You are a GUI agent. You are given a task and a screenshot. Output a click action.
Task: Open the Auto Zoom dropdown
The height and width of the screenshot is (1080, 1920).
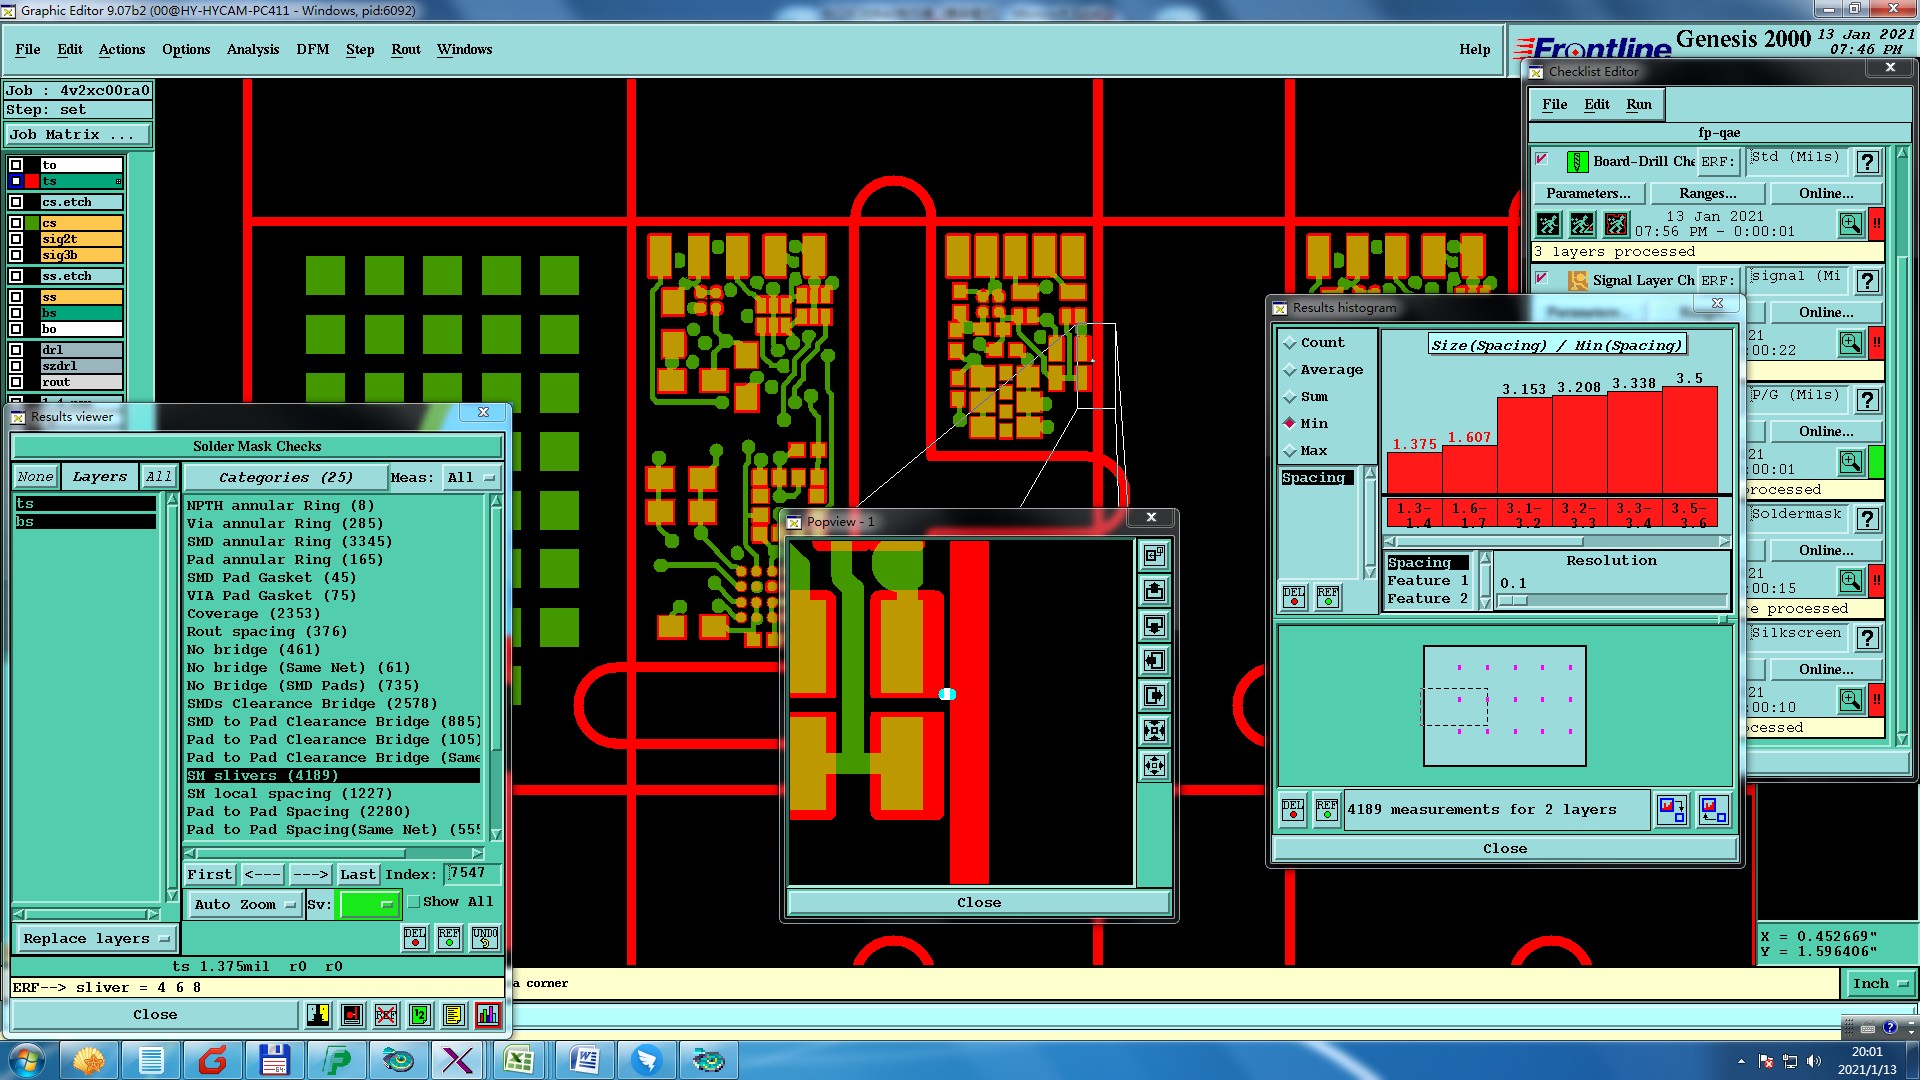coord(245,905)
